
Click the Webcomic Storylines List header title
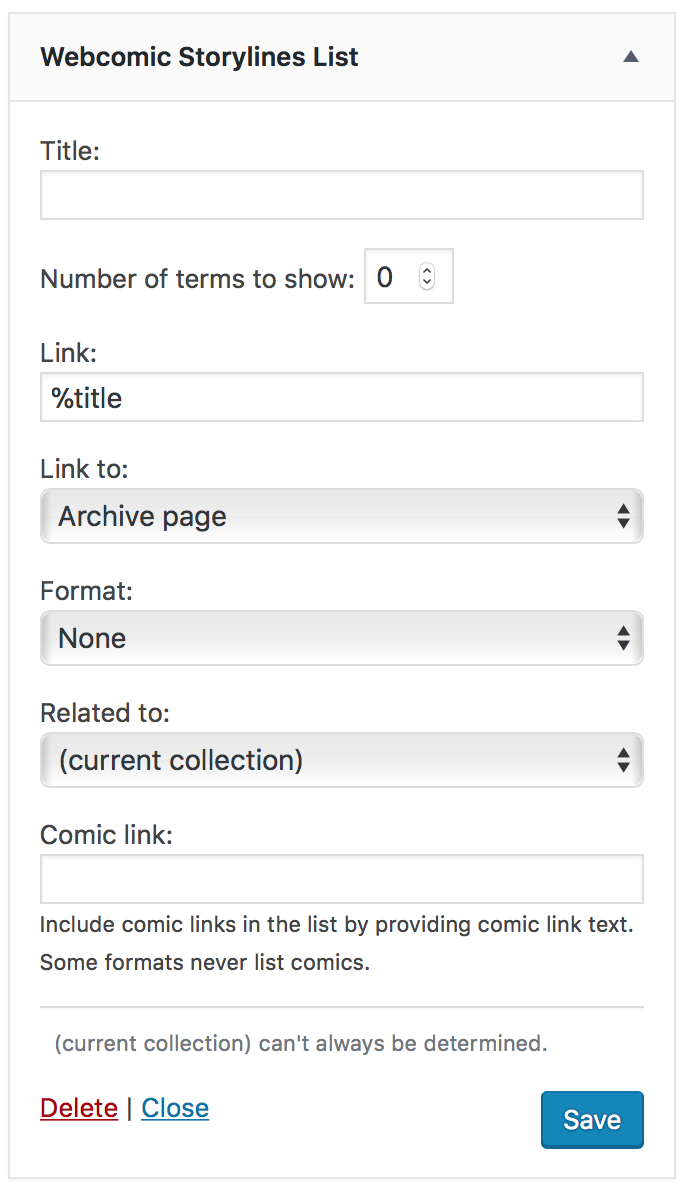click(199, 57)
